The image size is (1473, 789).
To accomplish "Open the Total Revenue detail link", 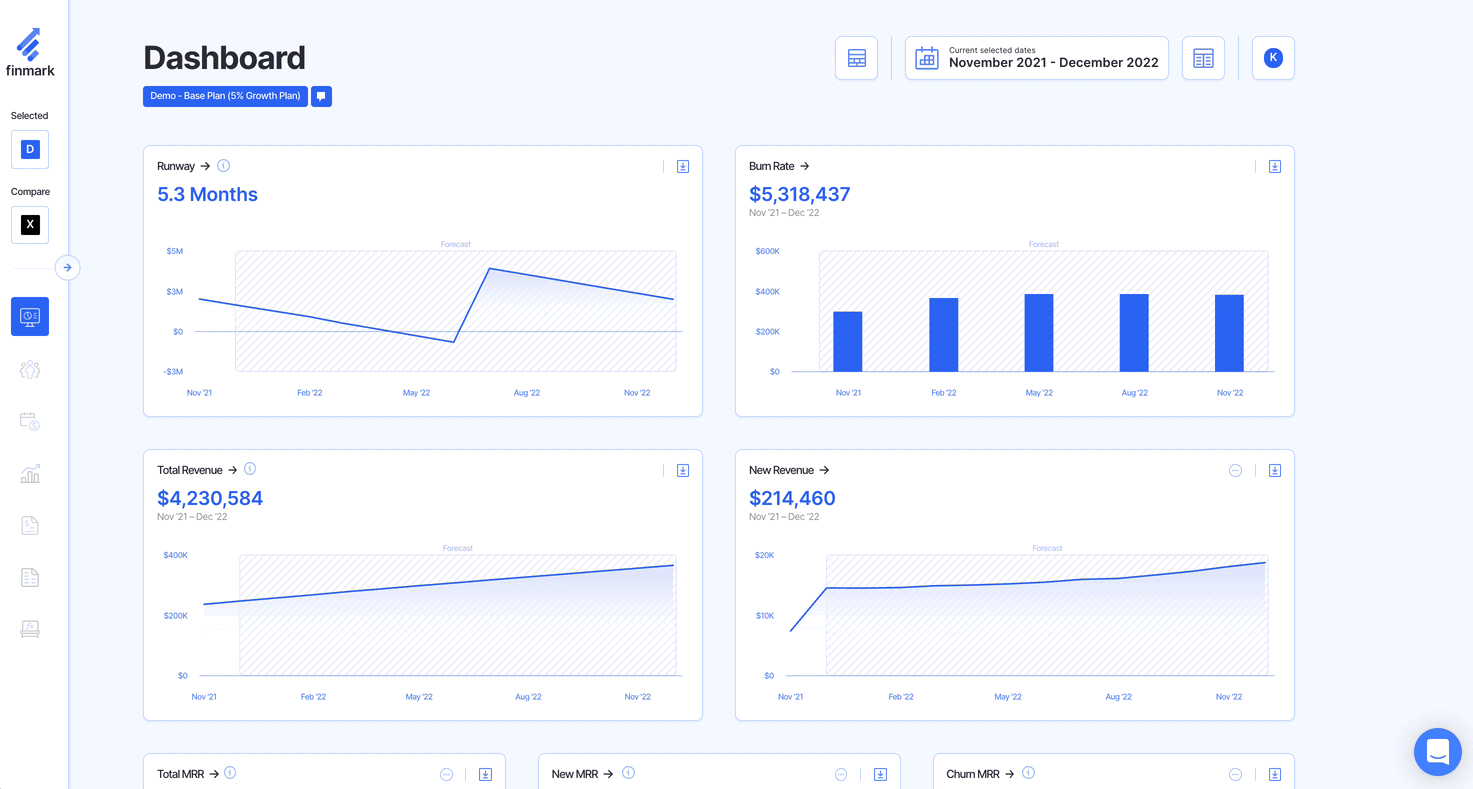I will pyautogui.click(x=197, y=470).
